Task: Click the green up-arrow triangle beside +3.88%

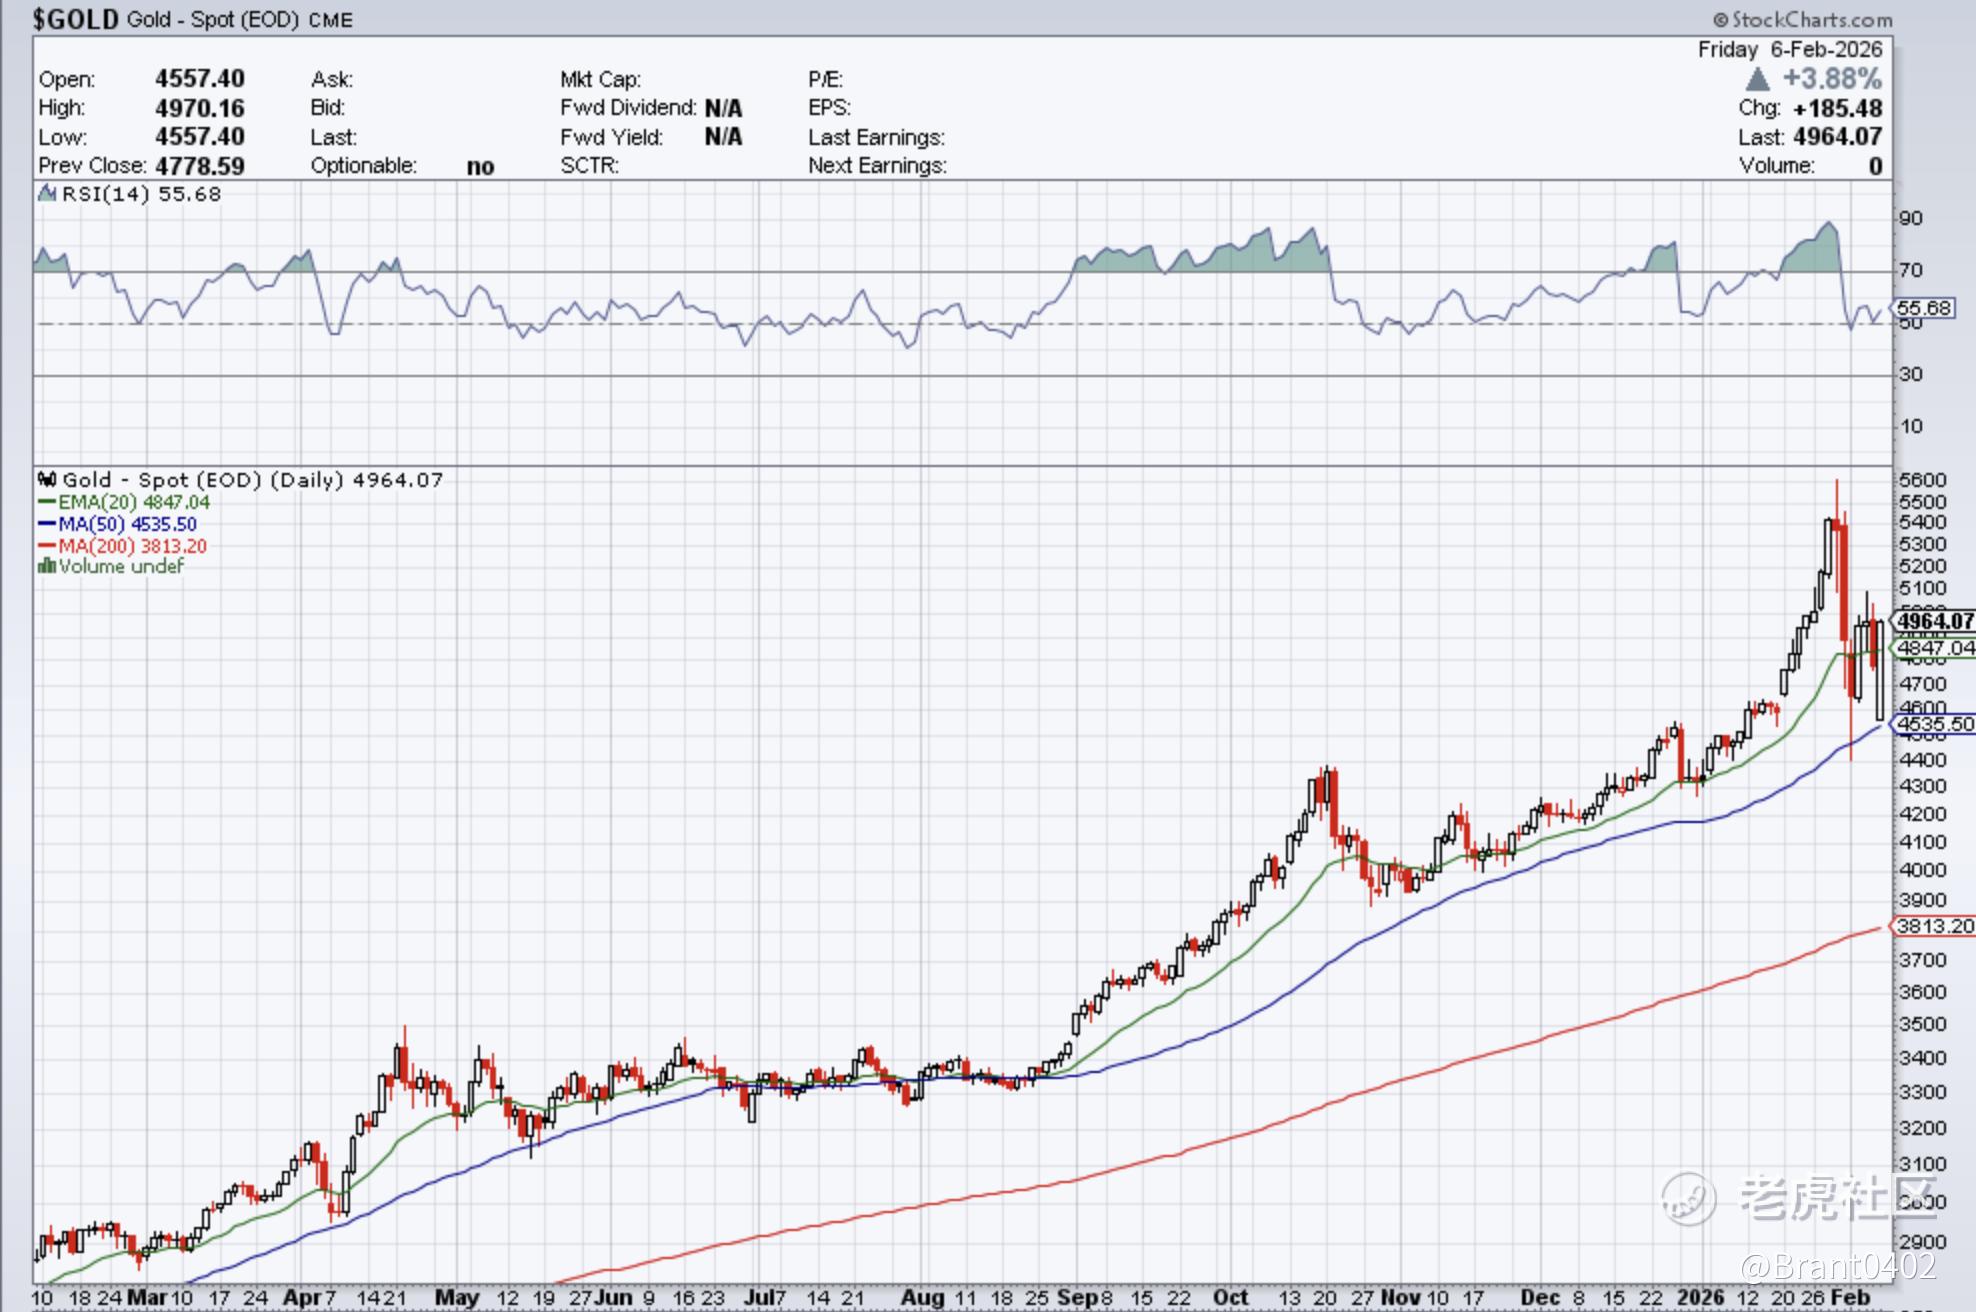Action: point(1757,79)
